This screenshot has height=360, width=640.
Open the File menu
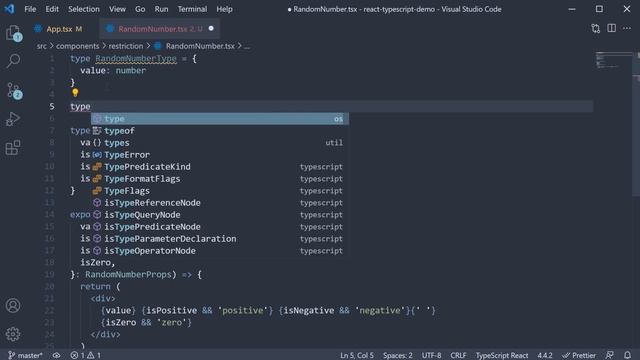pyautogui.click(x=30, y=9)
